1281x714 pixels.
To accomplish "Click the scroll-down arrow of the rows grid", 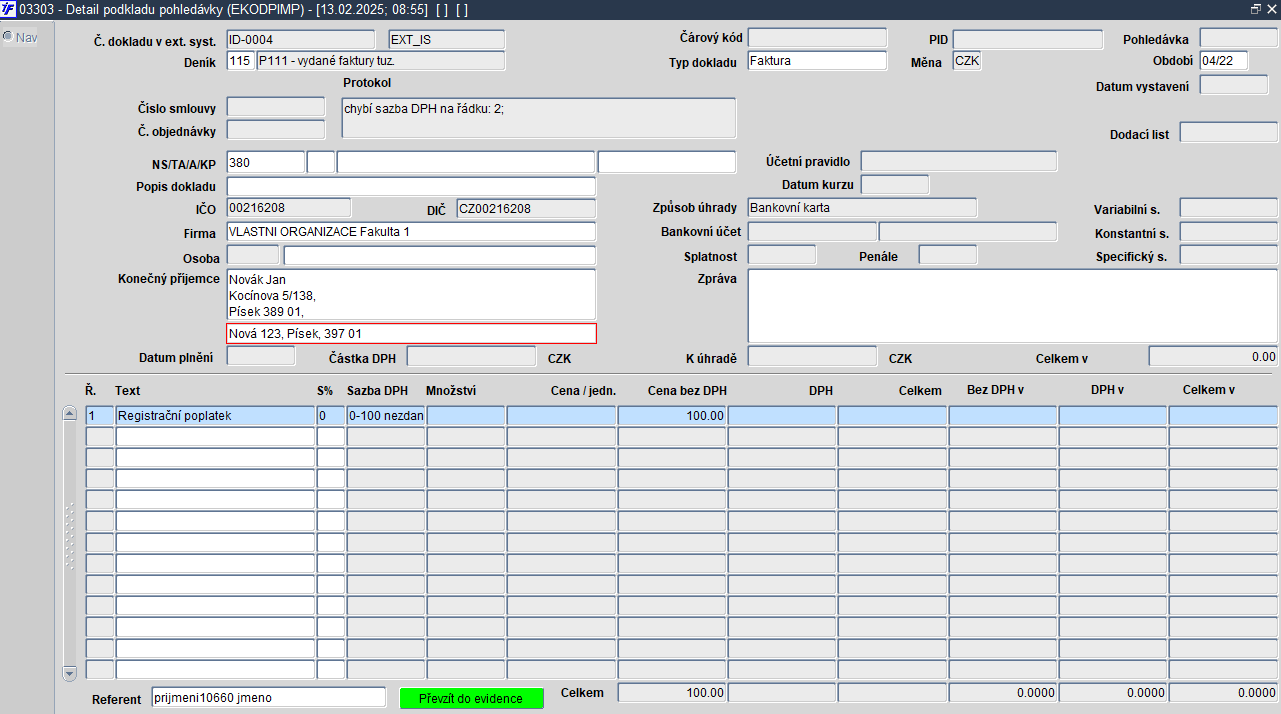I will 69,673.
